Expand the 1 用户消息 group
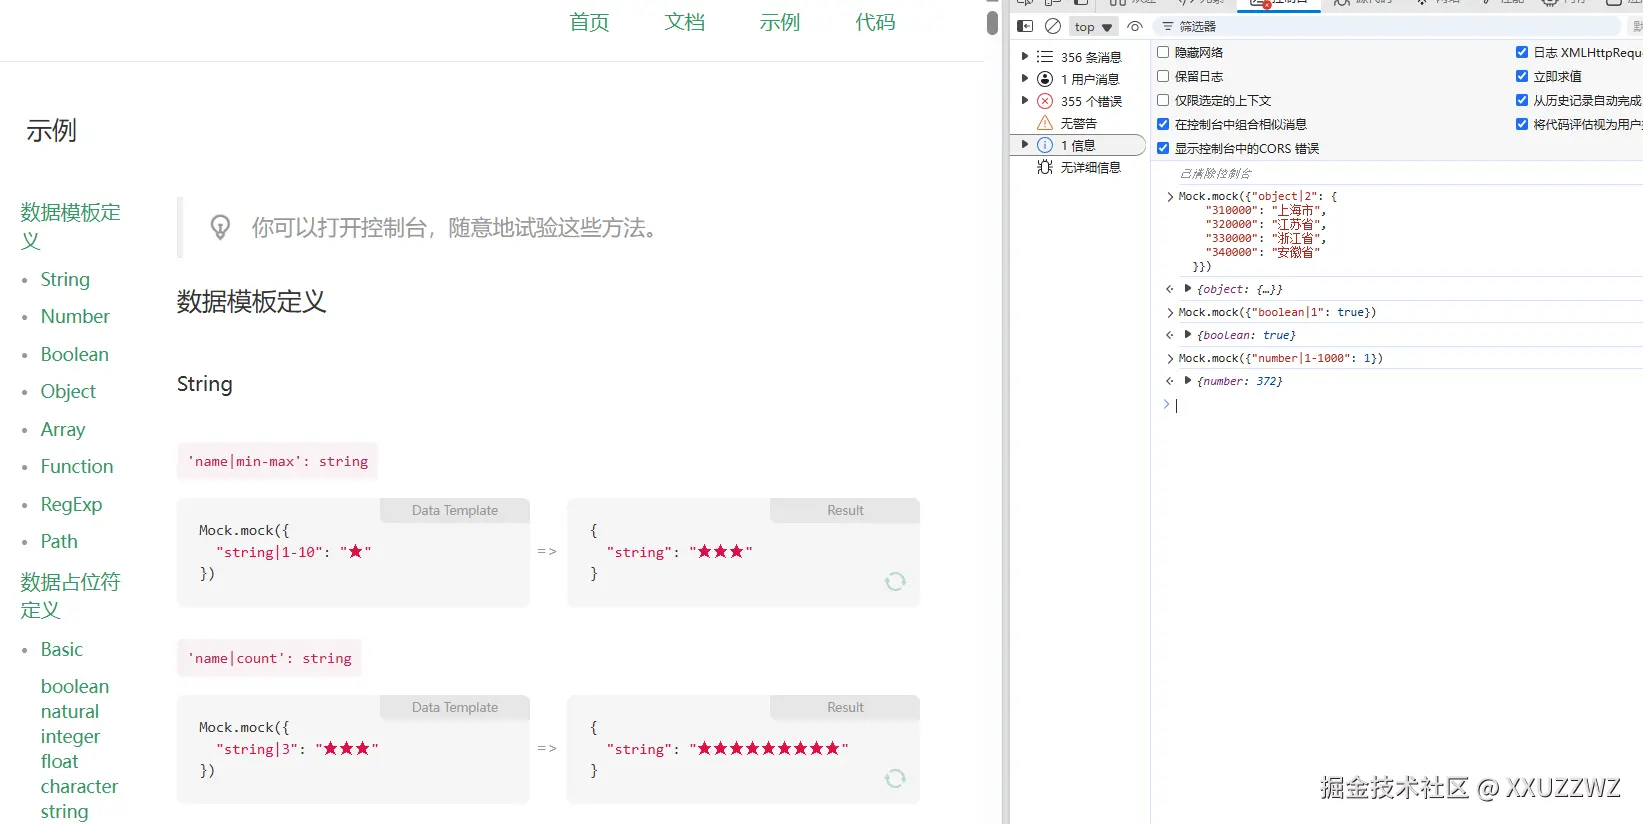The height and width of the screenshot is (824, 1643). 1025,79
